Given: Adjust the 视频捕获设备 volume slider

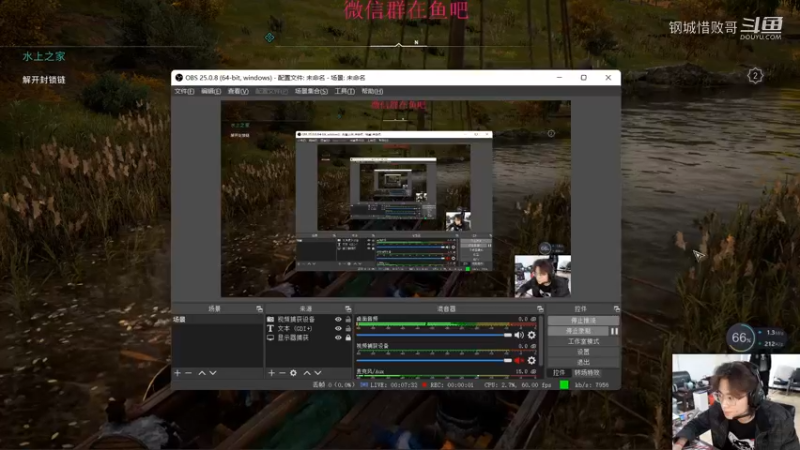Looking at the screenshot, I should pyautogui.click(x=434, y=361).
